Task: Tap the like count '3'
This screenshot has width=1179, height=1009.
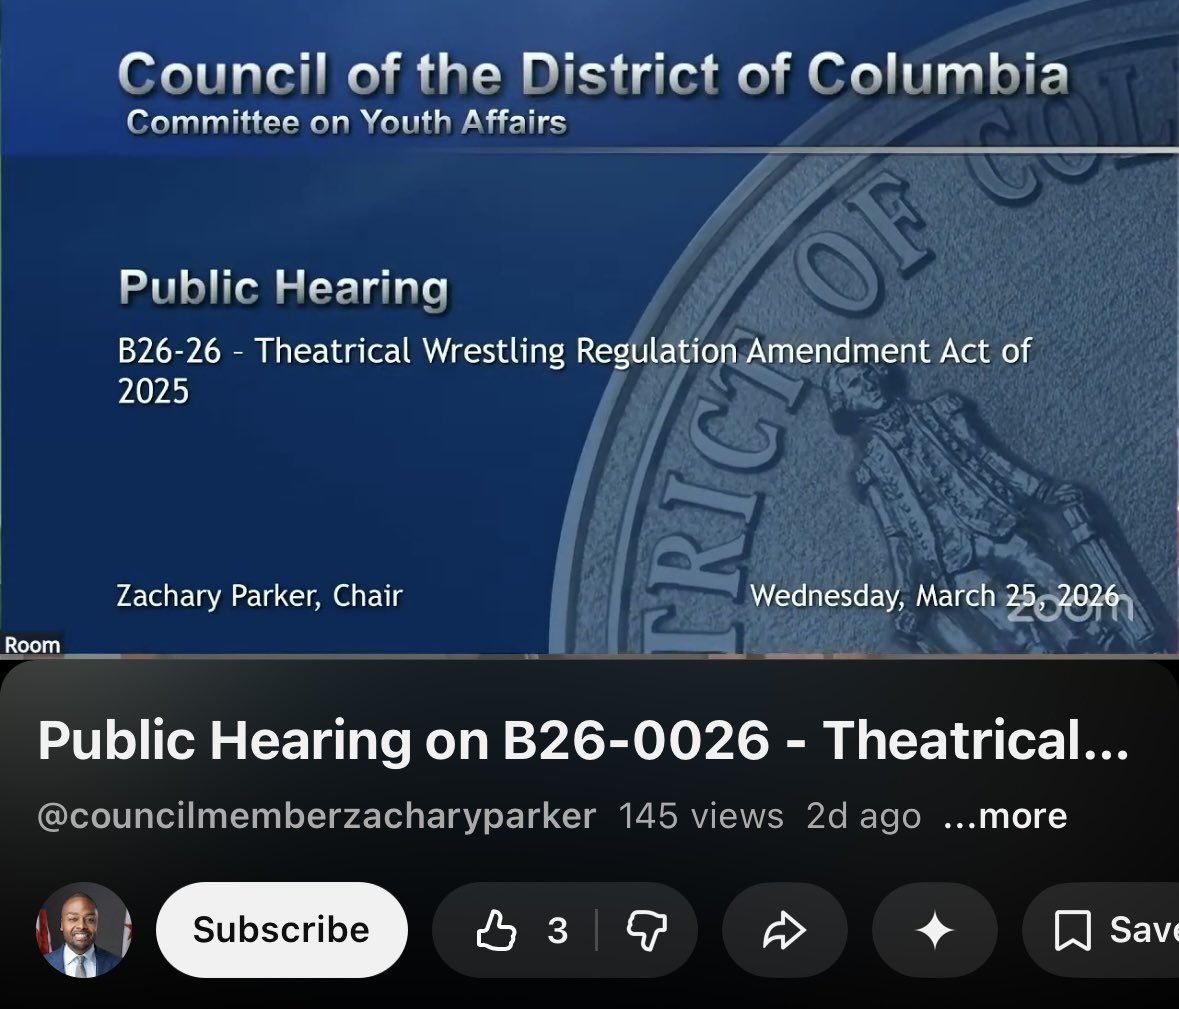Action: point(557,930)
